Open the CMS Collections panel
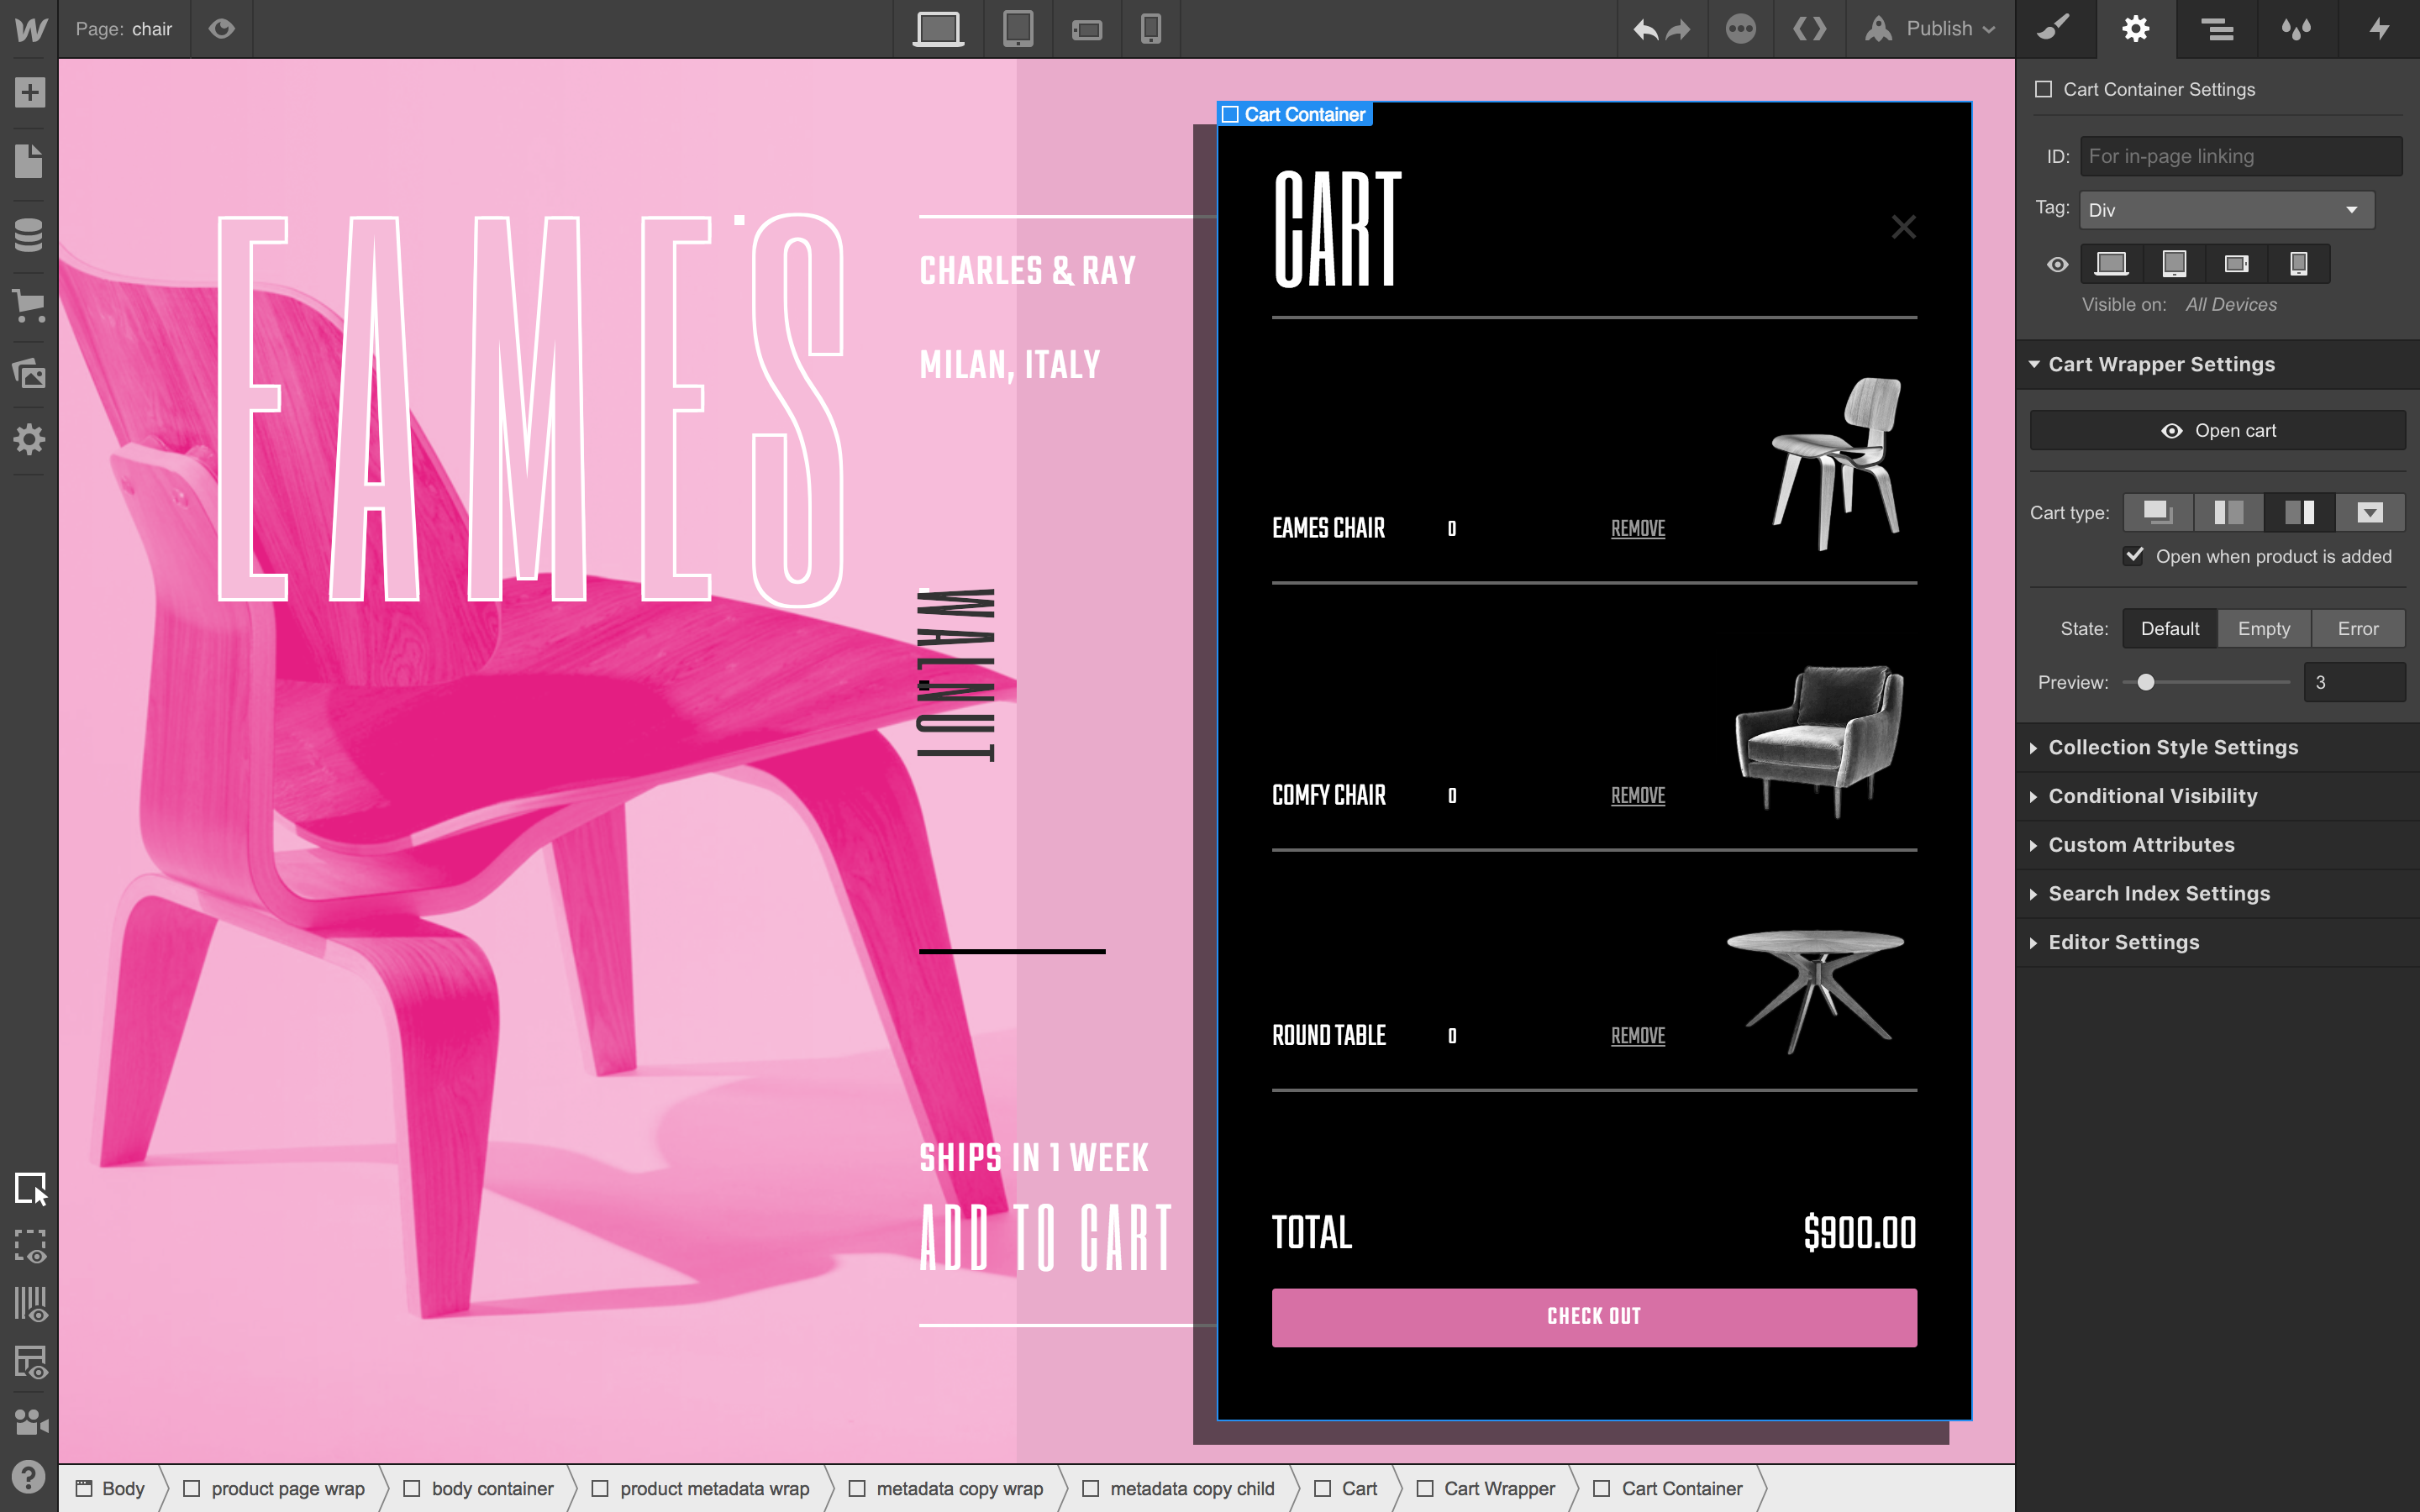The height and width of the screenshot is (1512, 2420). [29, 235]
